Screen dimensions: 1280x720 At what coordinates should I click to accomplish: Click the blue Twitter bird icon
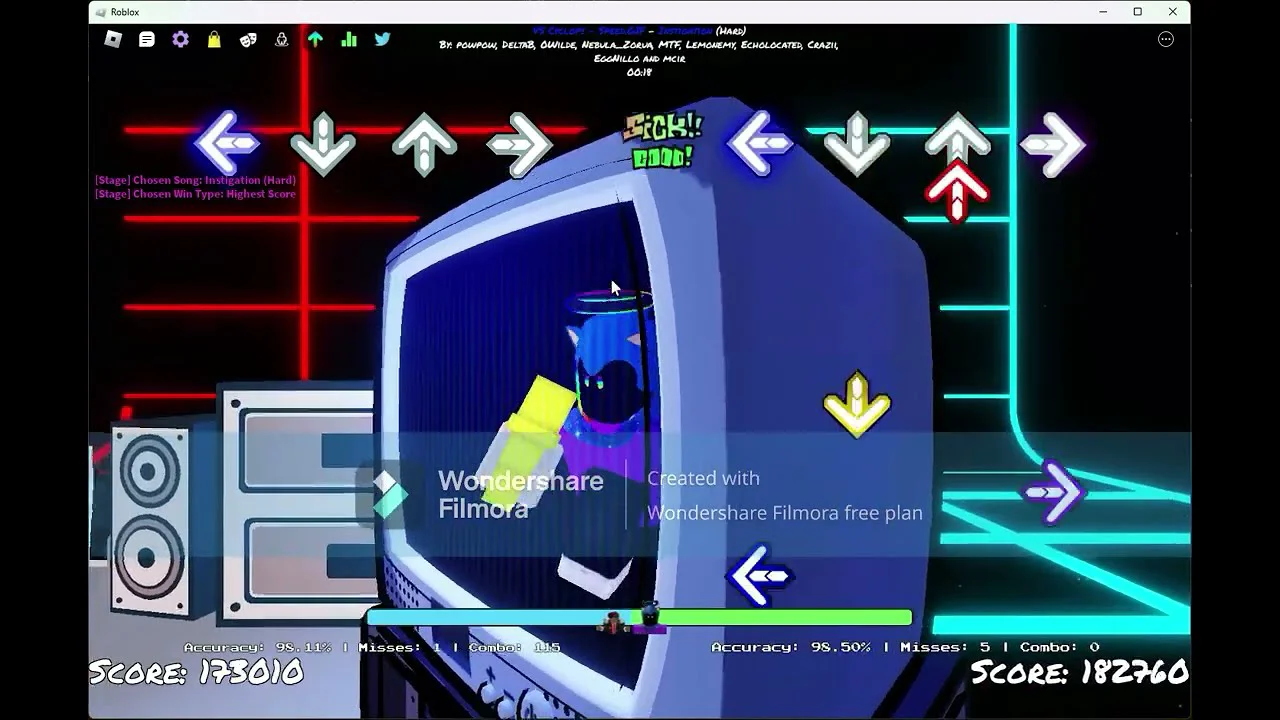382,40
